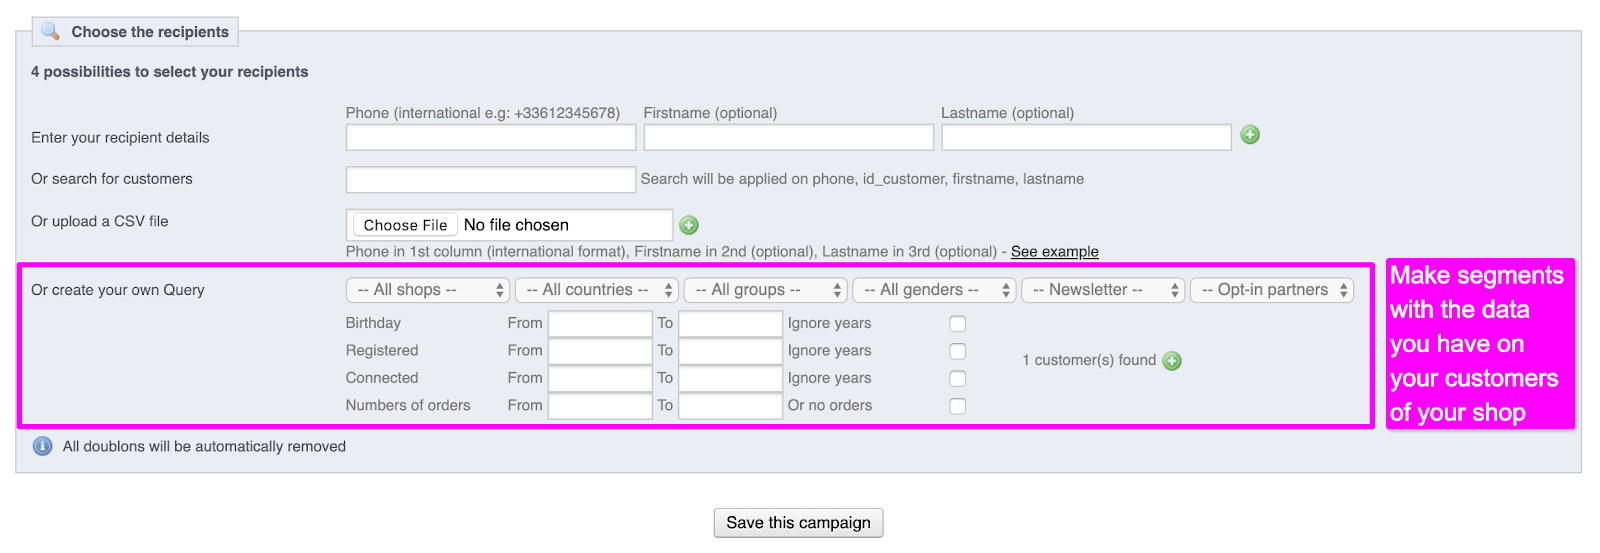Tick Birthday Ignore years checkbox
The width and height of the screenshot is (1600, 553).
[x=957, y=324]
